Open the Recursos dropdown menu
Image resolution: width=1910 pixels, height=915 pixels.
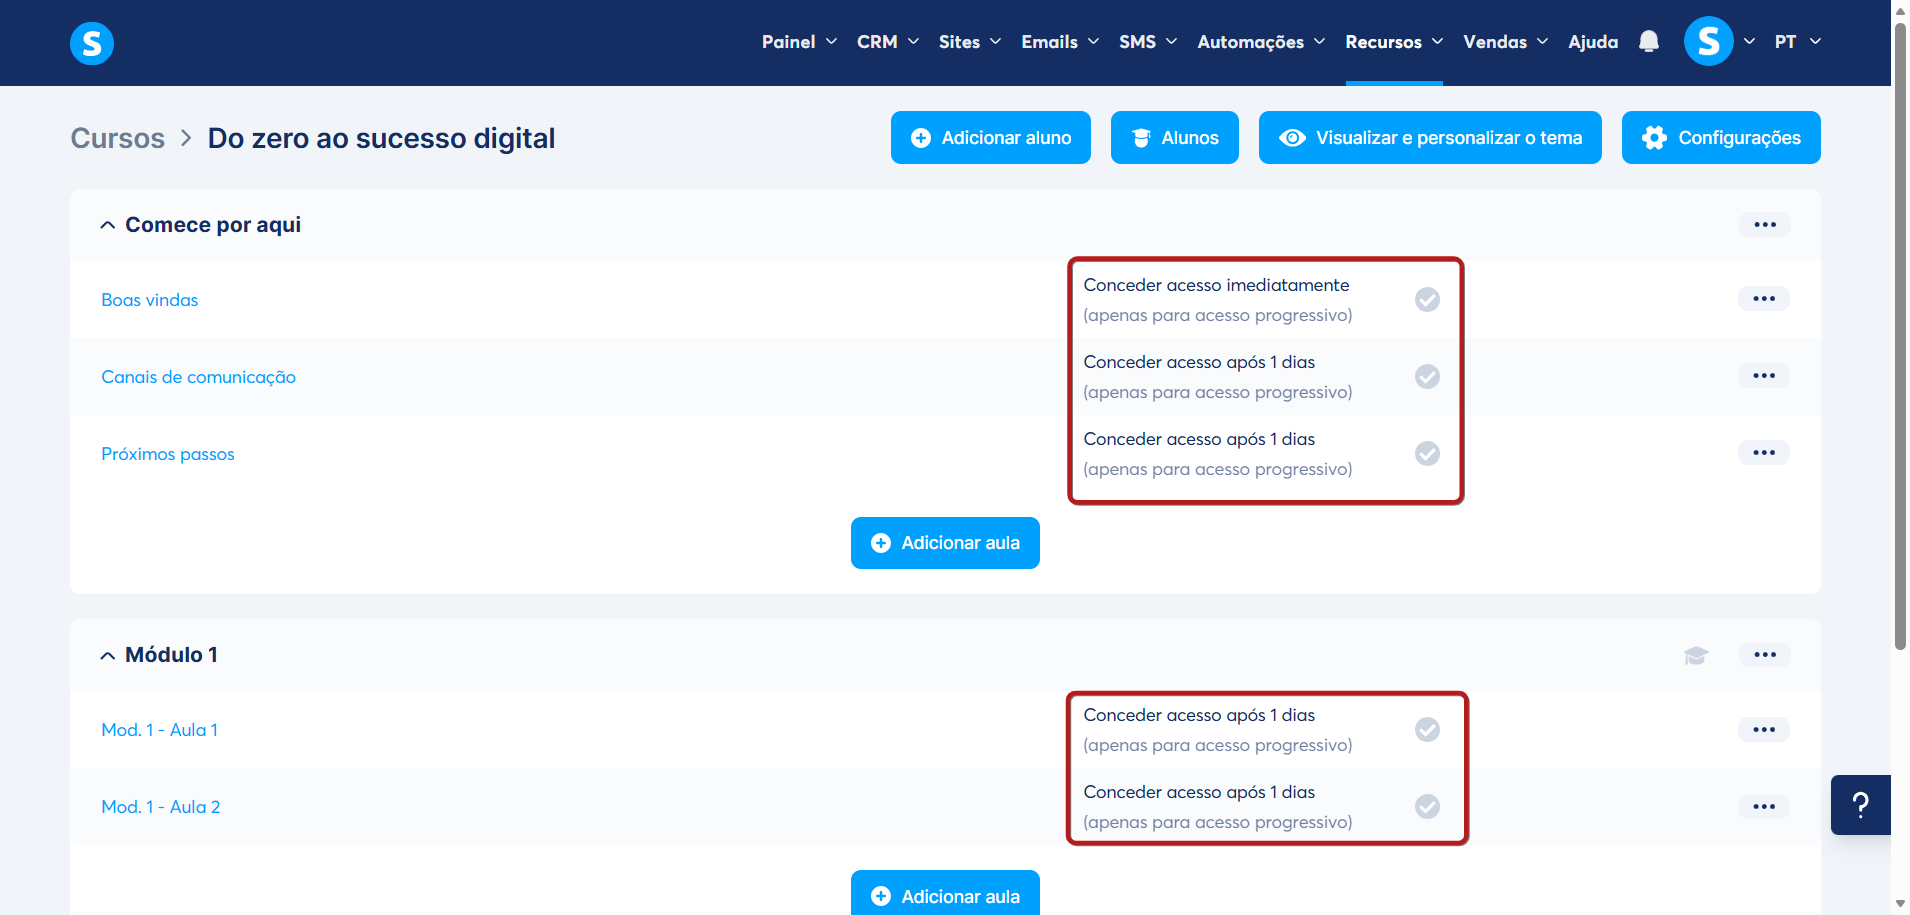(x=1394, y=42)
